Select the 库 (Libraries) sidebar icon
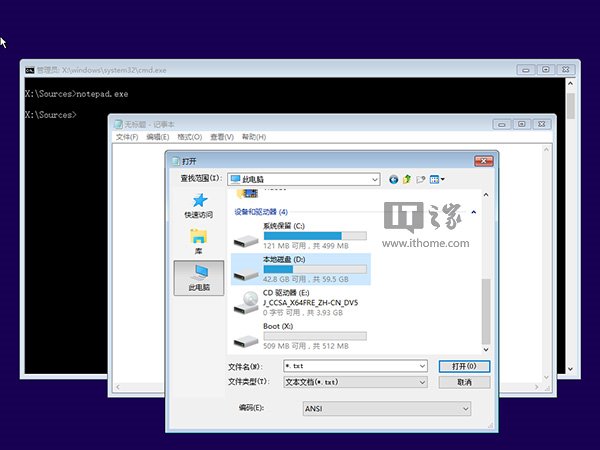Image resolution: width=600 pixels, height=450 pixels. click(x=198, y=240)
